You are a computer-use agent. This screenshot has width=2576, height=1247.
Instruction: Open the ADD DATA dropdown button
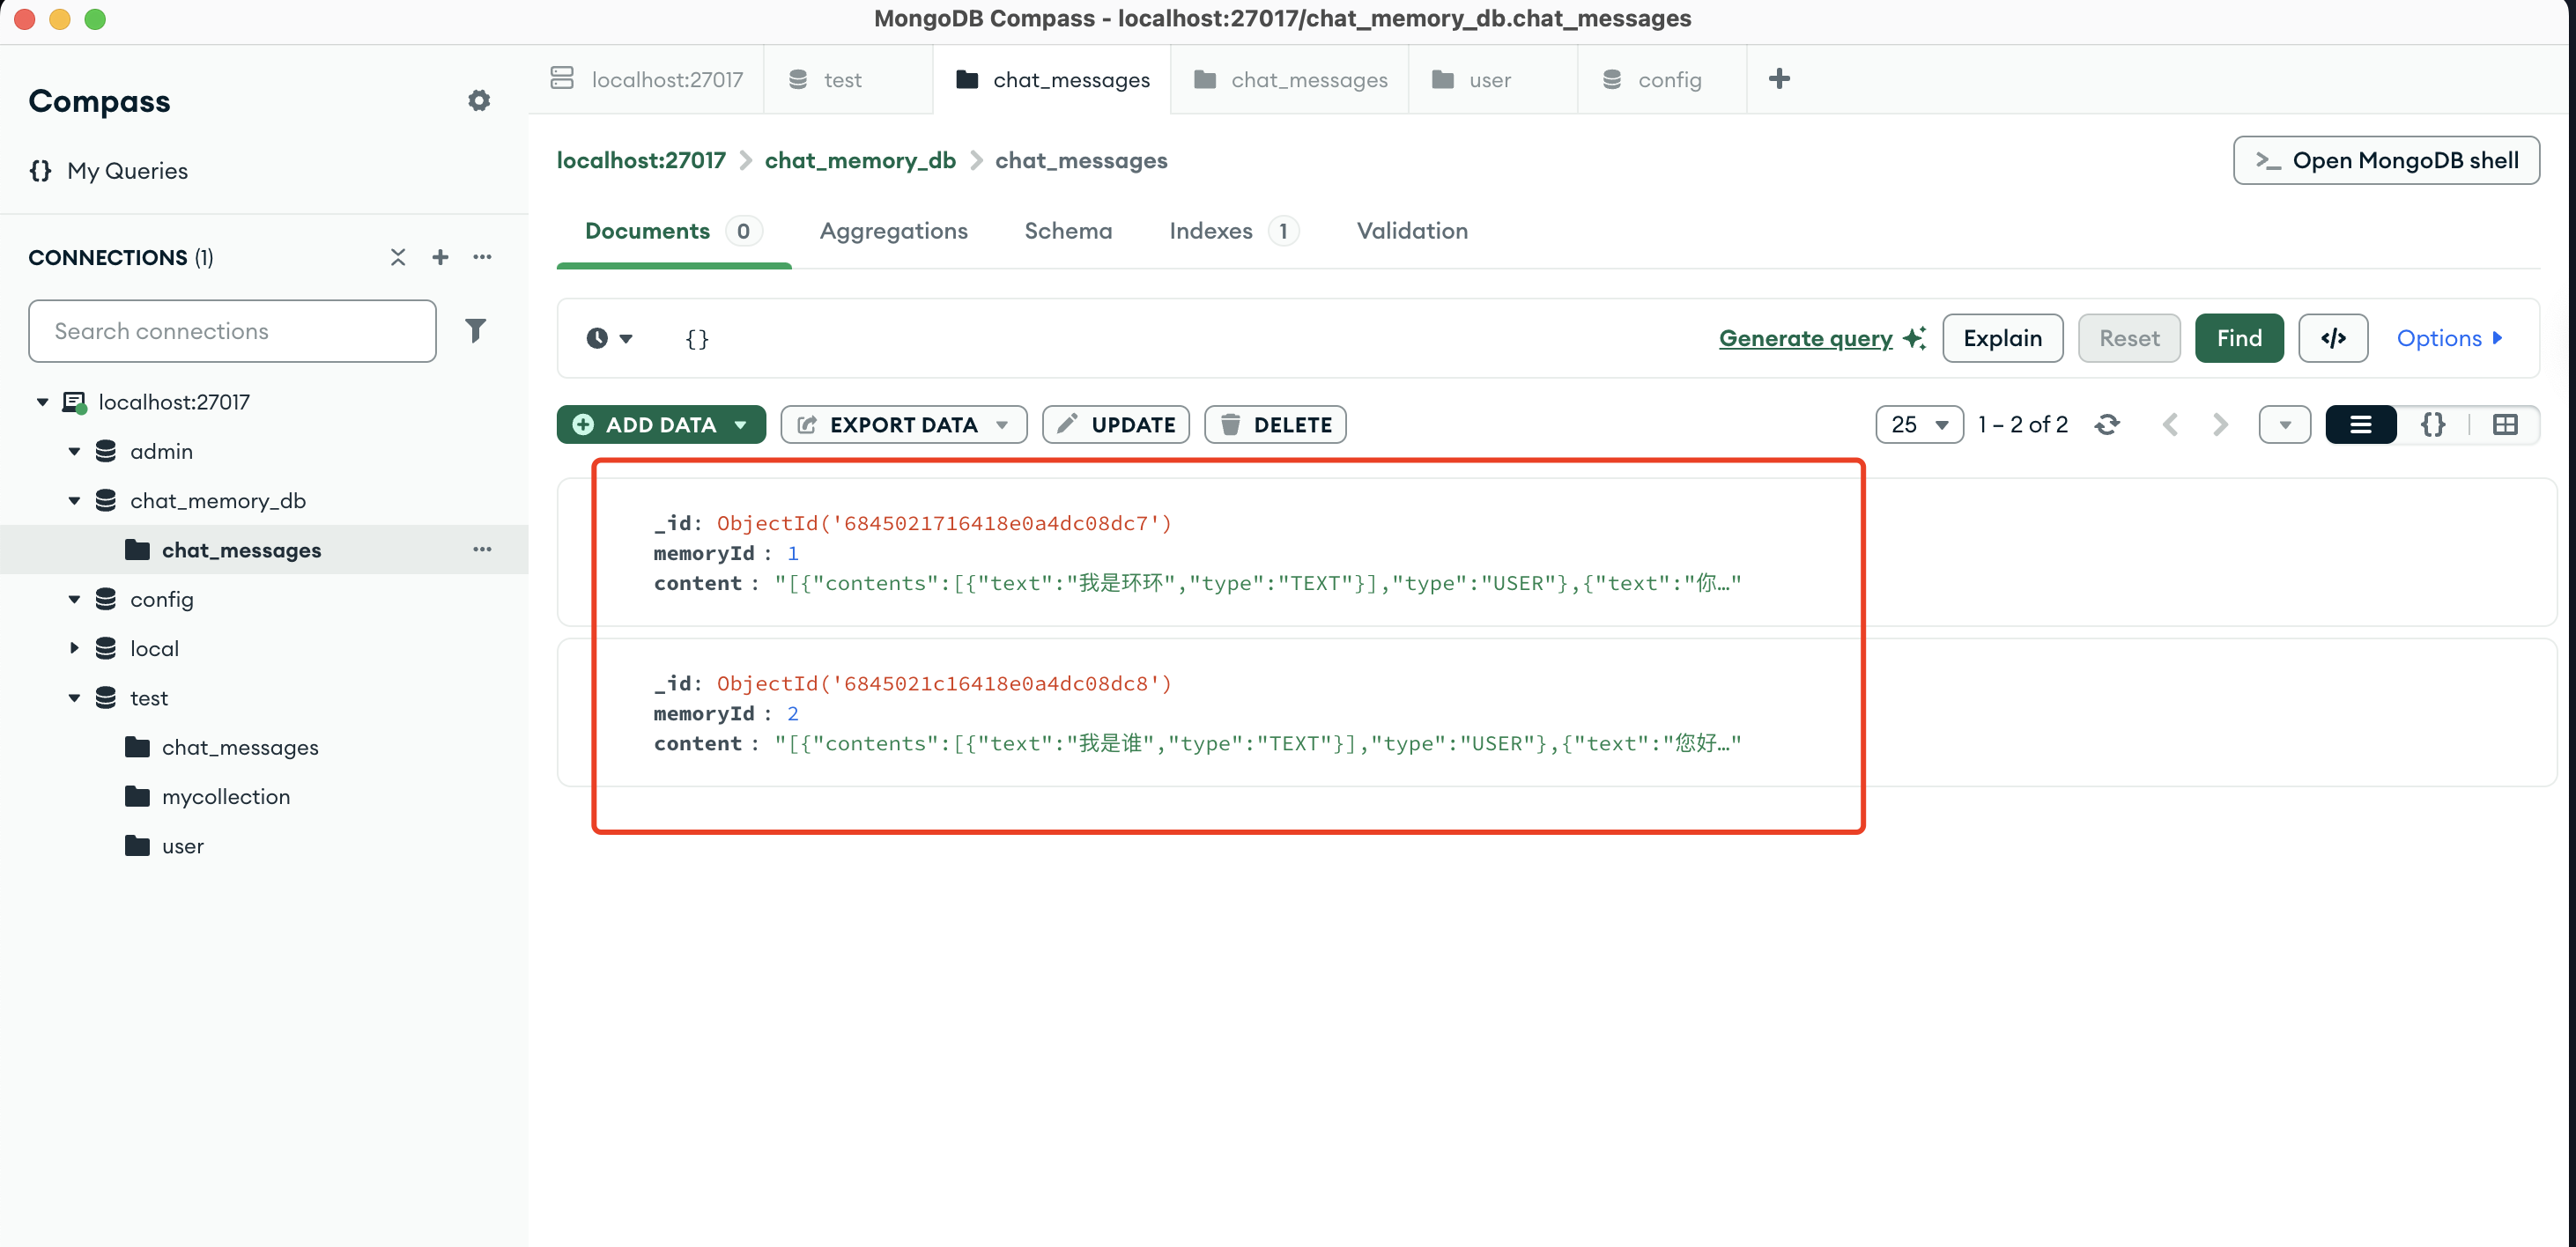pos(661,424)
